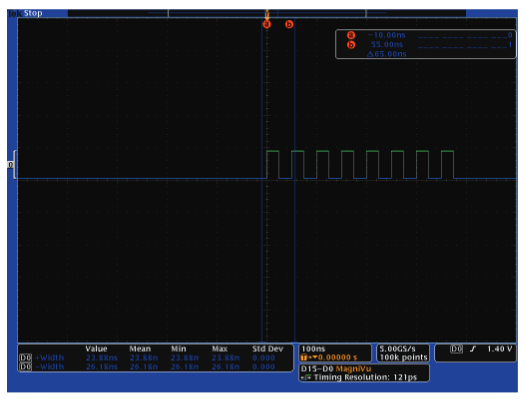Click the Std Dev column header
This screenshot has width=526, height=399.
[268, 349]
